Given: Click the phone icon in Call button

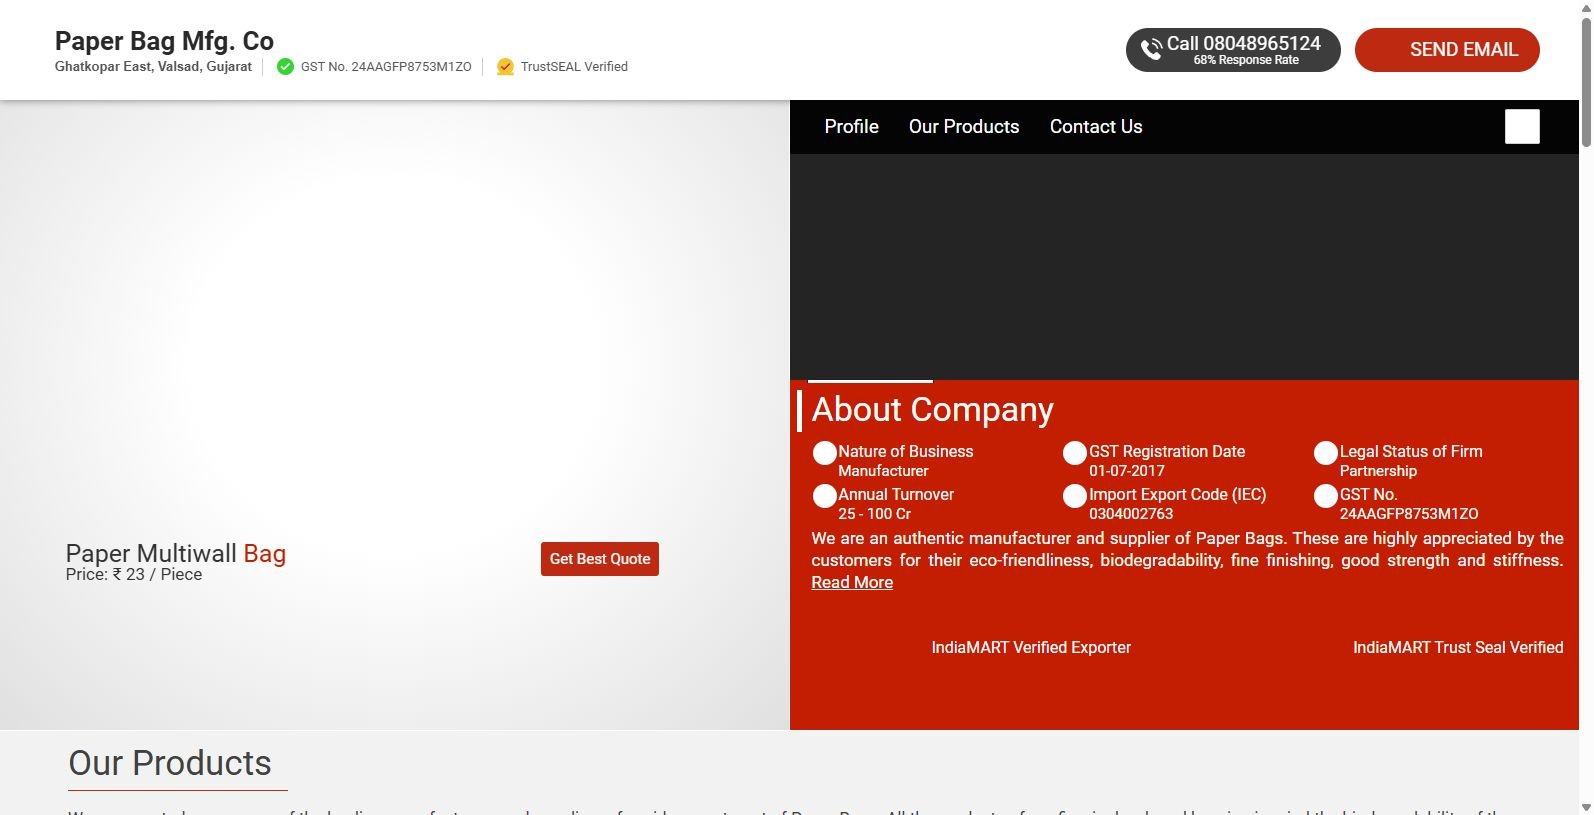Looking at the screenshot, I should tap(1151, 50).
